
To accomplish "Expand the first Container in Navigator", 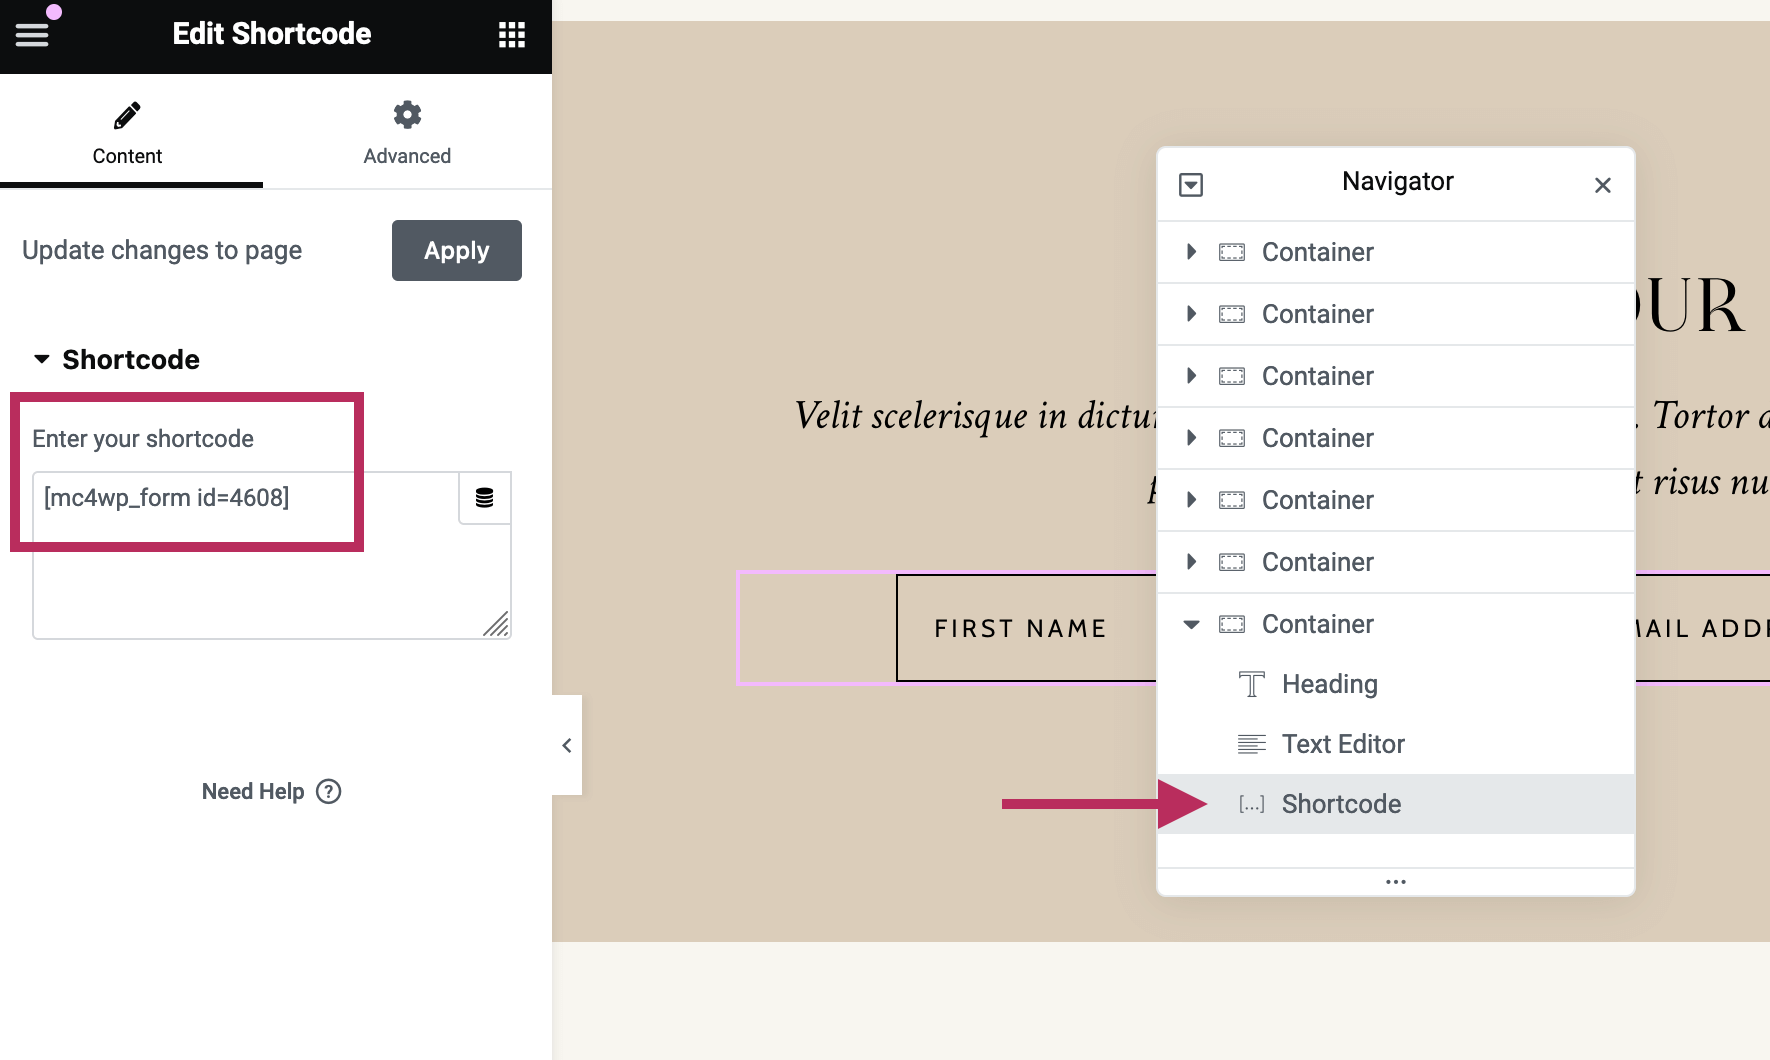I will point(1191,252).
